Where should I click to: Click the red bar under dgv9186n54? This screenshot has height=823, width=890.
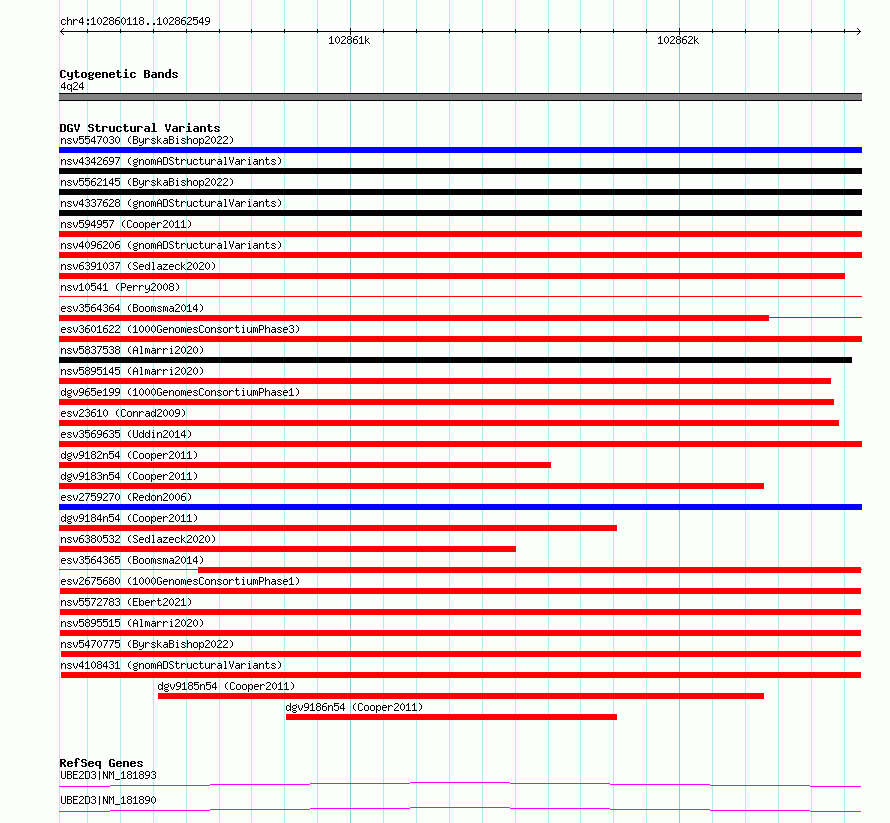(451, 717)
